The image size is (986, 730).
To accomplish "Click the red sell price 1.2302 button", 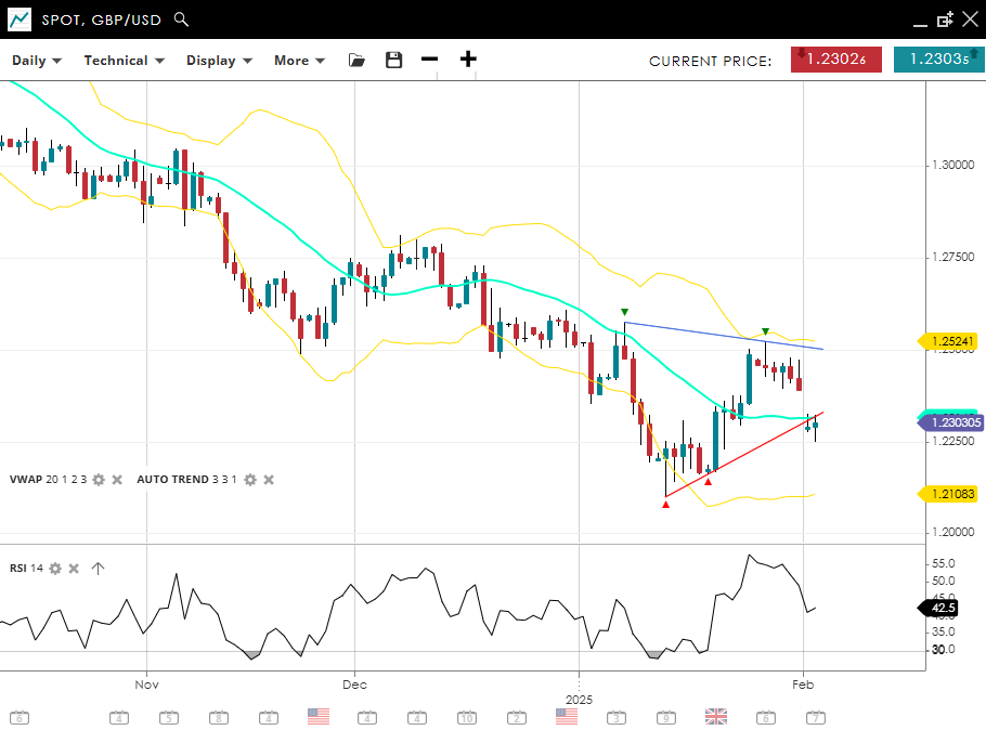I will click(x=836, y=60).
